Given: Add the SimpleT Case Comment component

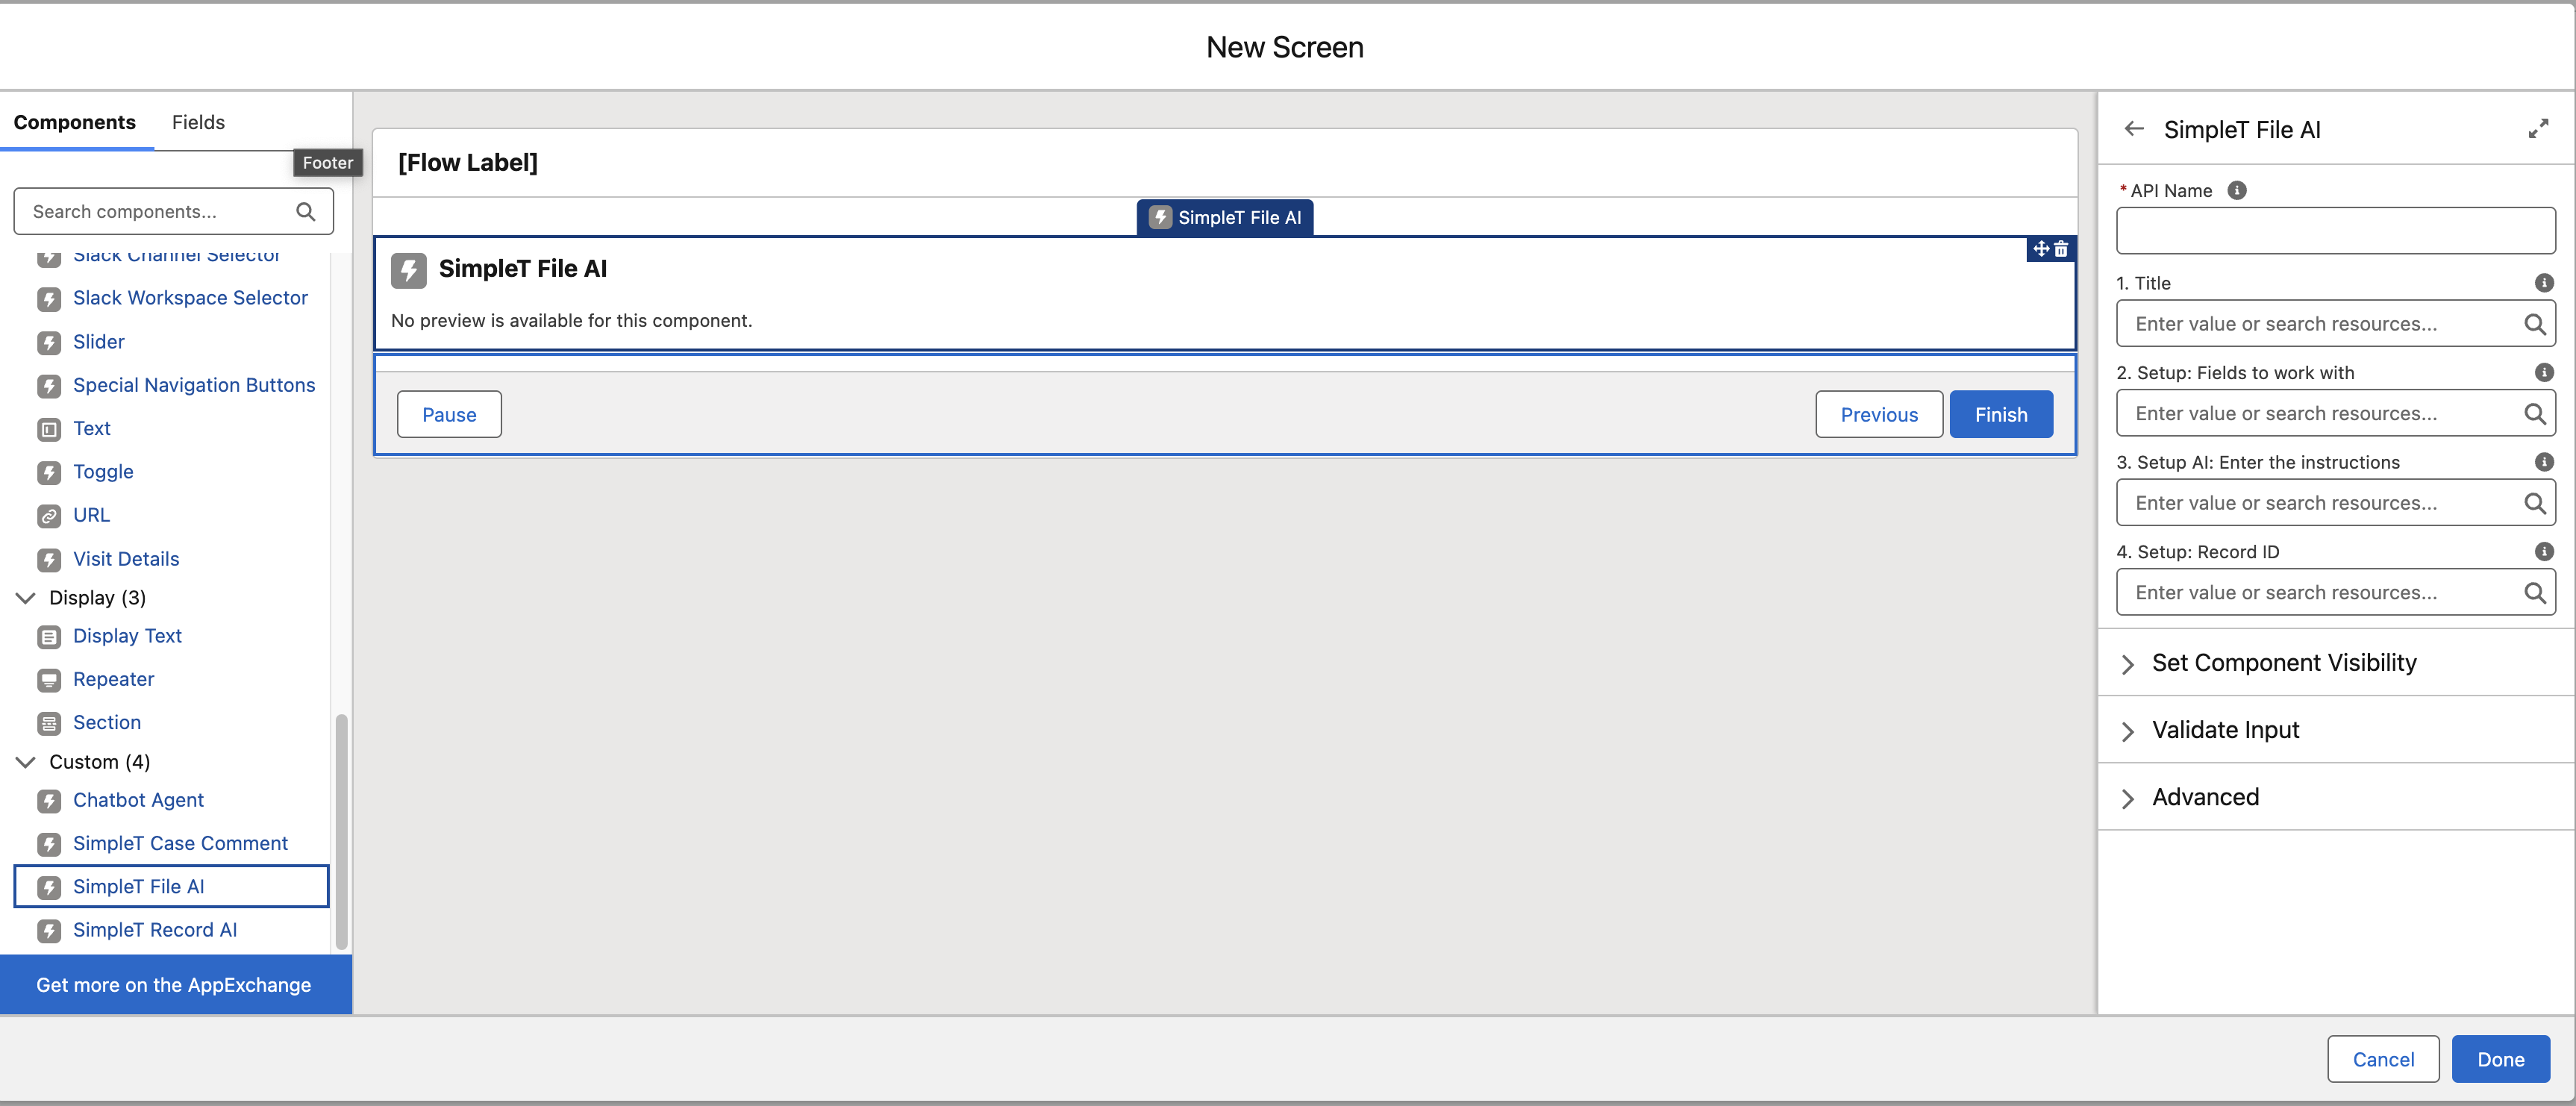Looking at the screenshot, I should pyautogui.click(x=180, y=843).
